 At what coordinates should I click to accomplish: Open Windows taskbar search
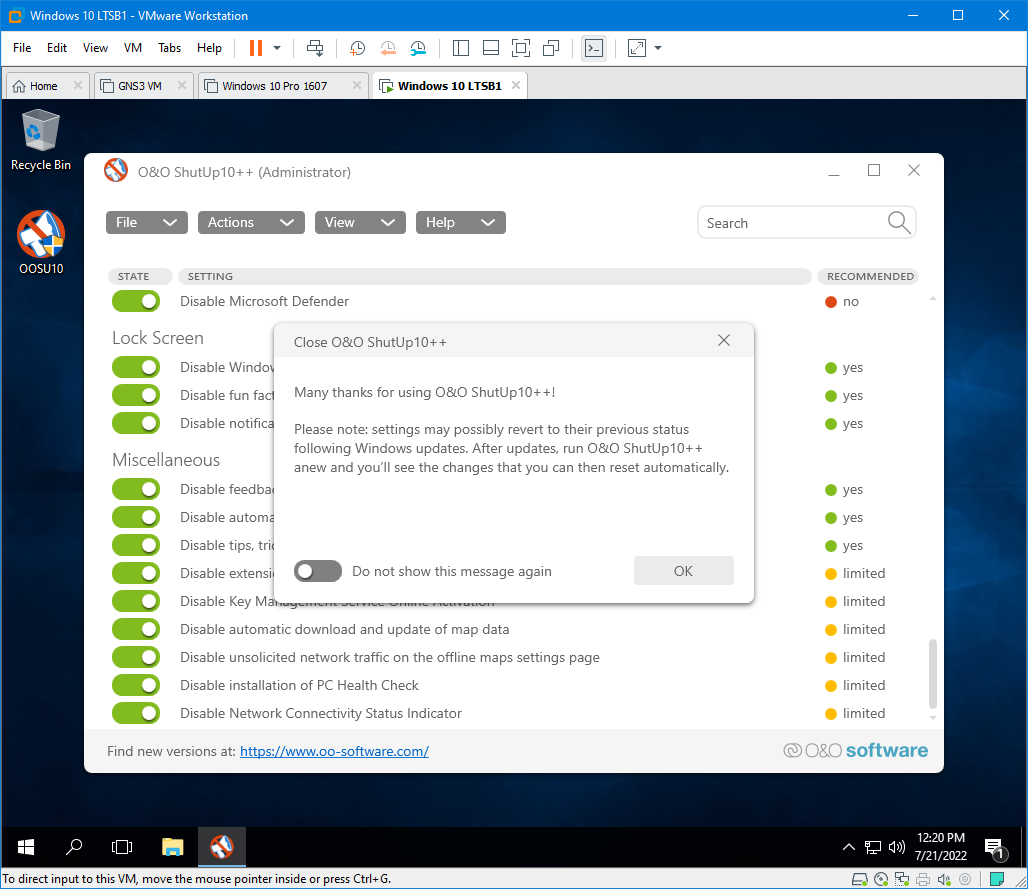click(74, 847)
